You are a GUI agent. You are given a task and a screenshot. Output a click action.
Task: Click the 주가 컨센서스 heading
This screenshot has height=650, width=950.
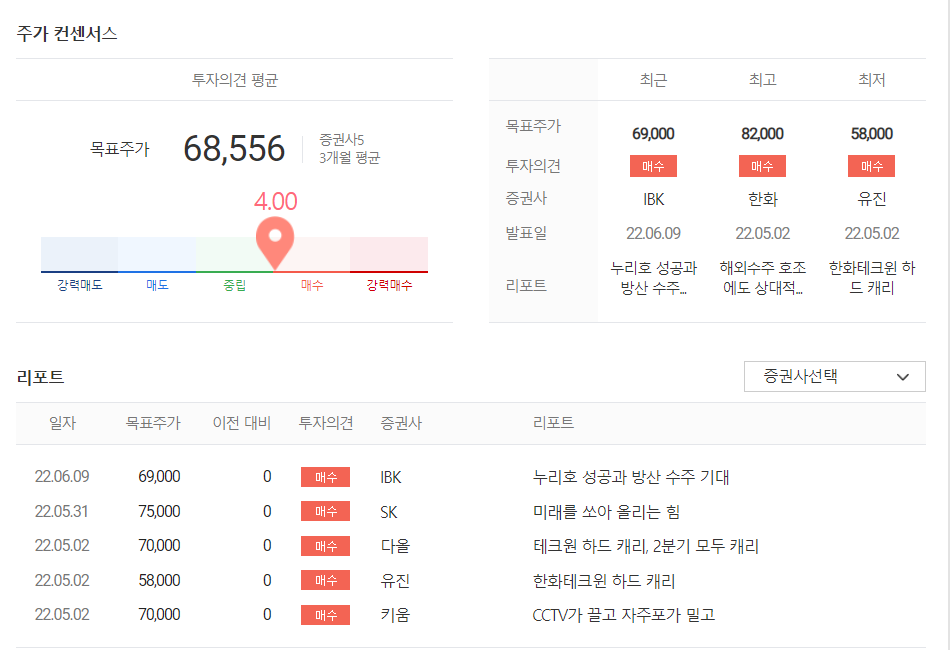[67, 33]
